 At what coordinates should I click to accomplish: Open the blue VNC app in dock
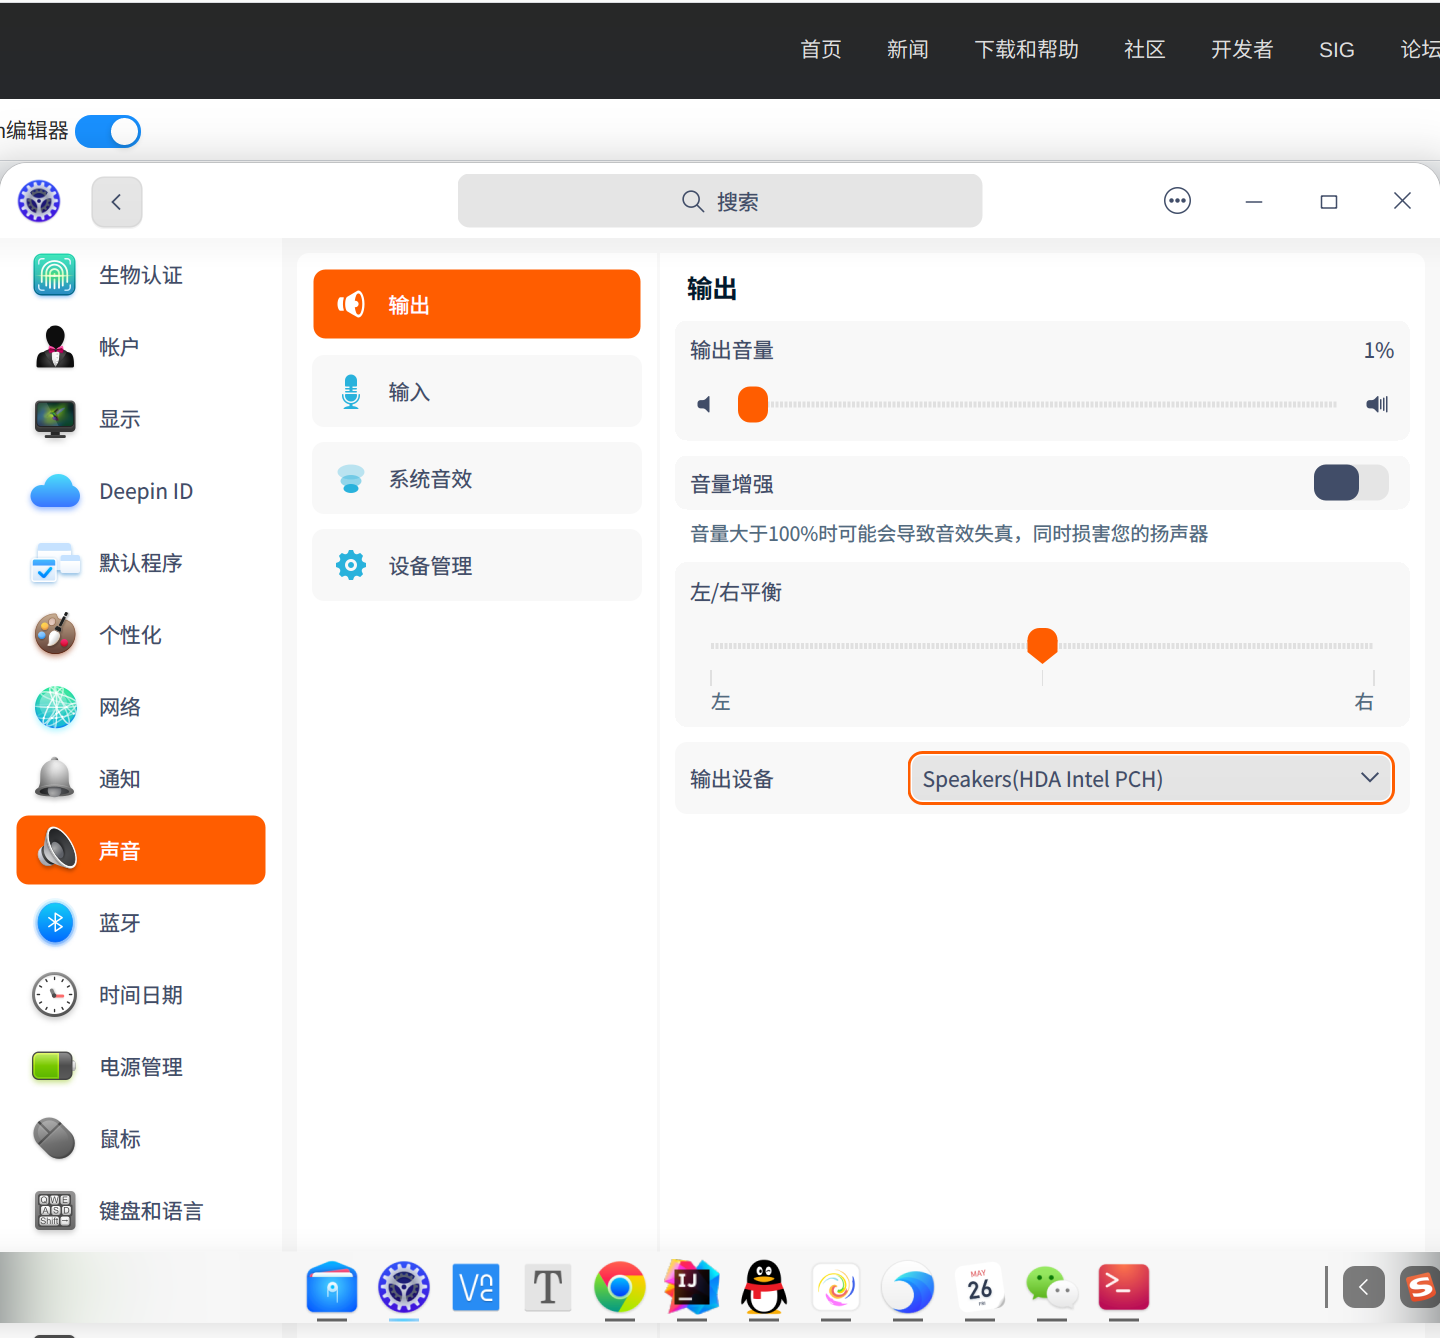coord(476,1287)
